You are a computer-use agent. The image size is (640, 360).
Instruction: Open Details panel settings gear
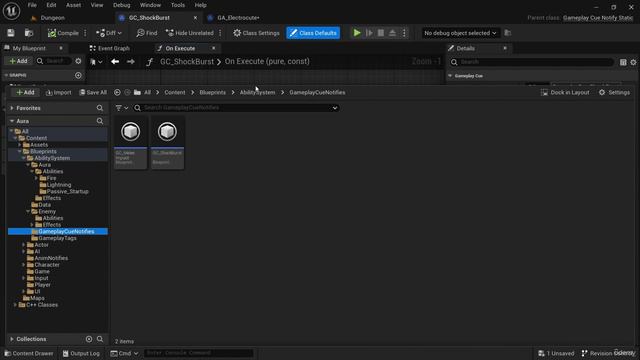click(x=633, y=62)
